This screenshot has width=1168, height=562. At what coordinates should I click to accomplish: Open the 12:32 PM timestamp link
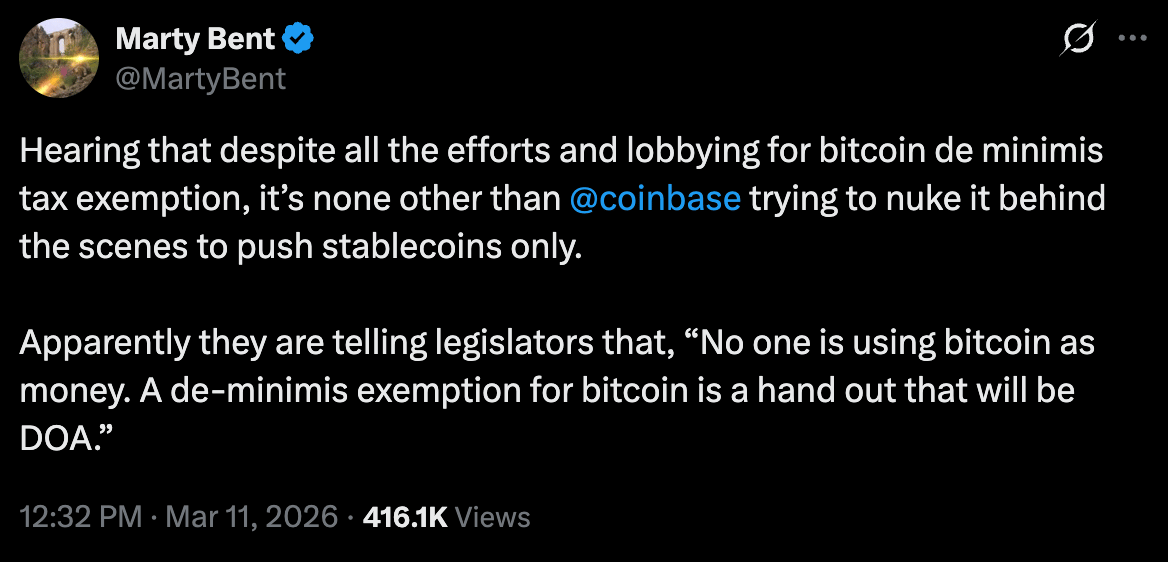pyautogui.click(x=81, y=517)
